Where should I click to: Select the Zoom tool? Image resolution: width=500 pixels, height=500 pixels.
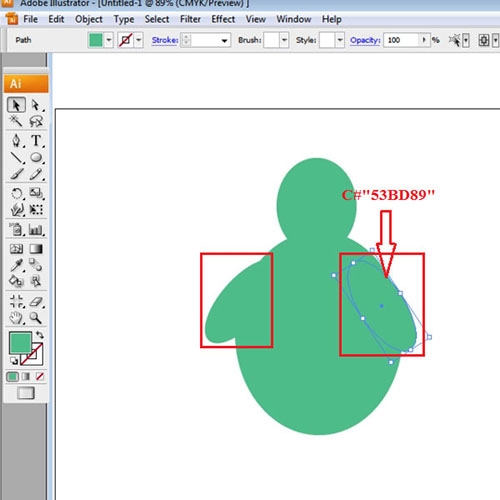[36, 318]
